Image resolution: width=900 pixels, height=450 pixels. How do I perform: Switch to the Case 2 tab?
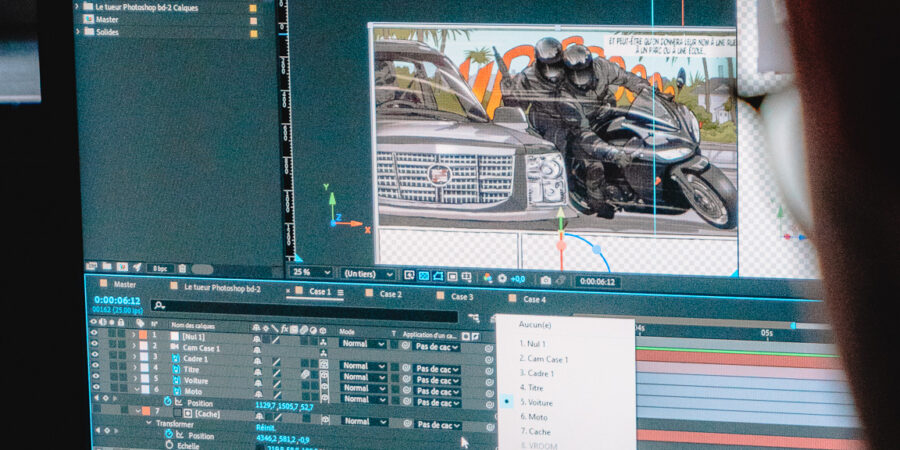[390, 294]
